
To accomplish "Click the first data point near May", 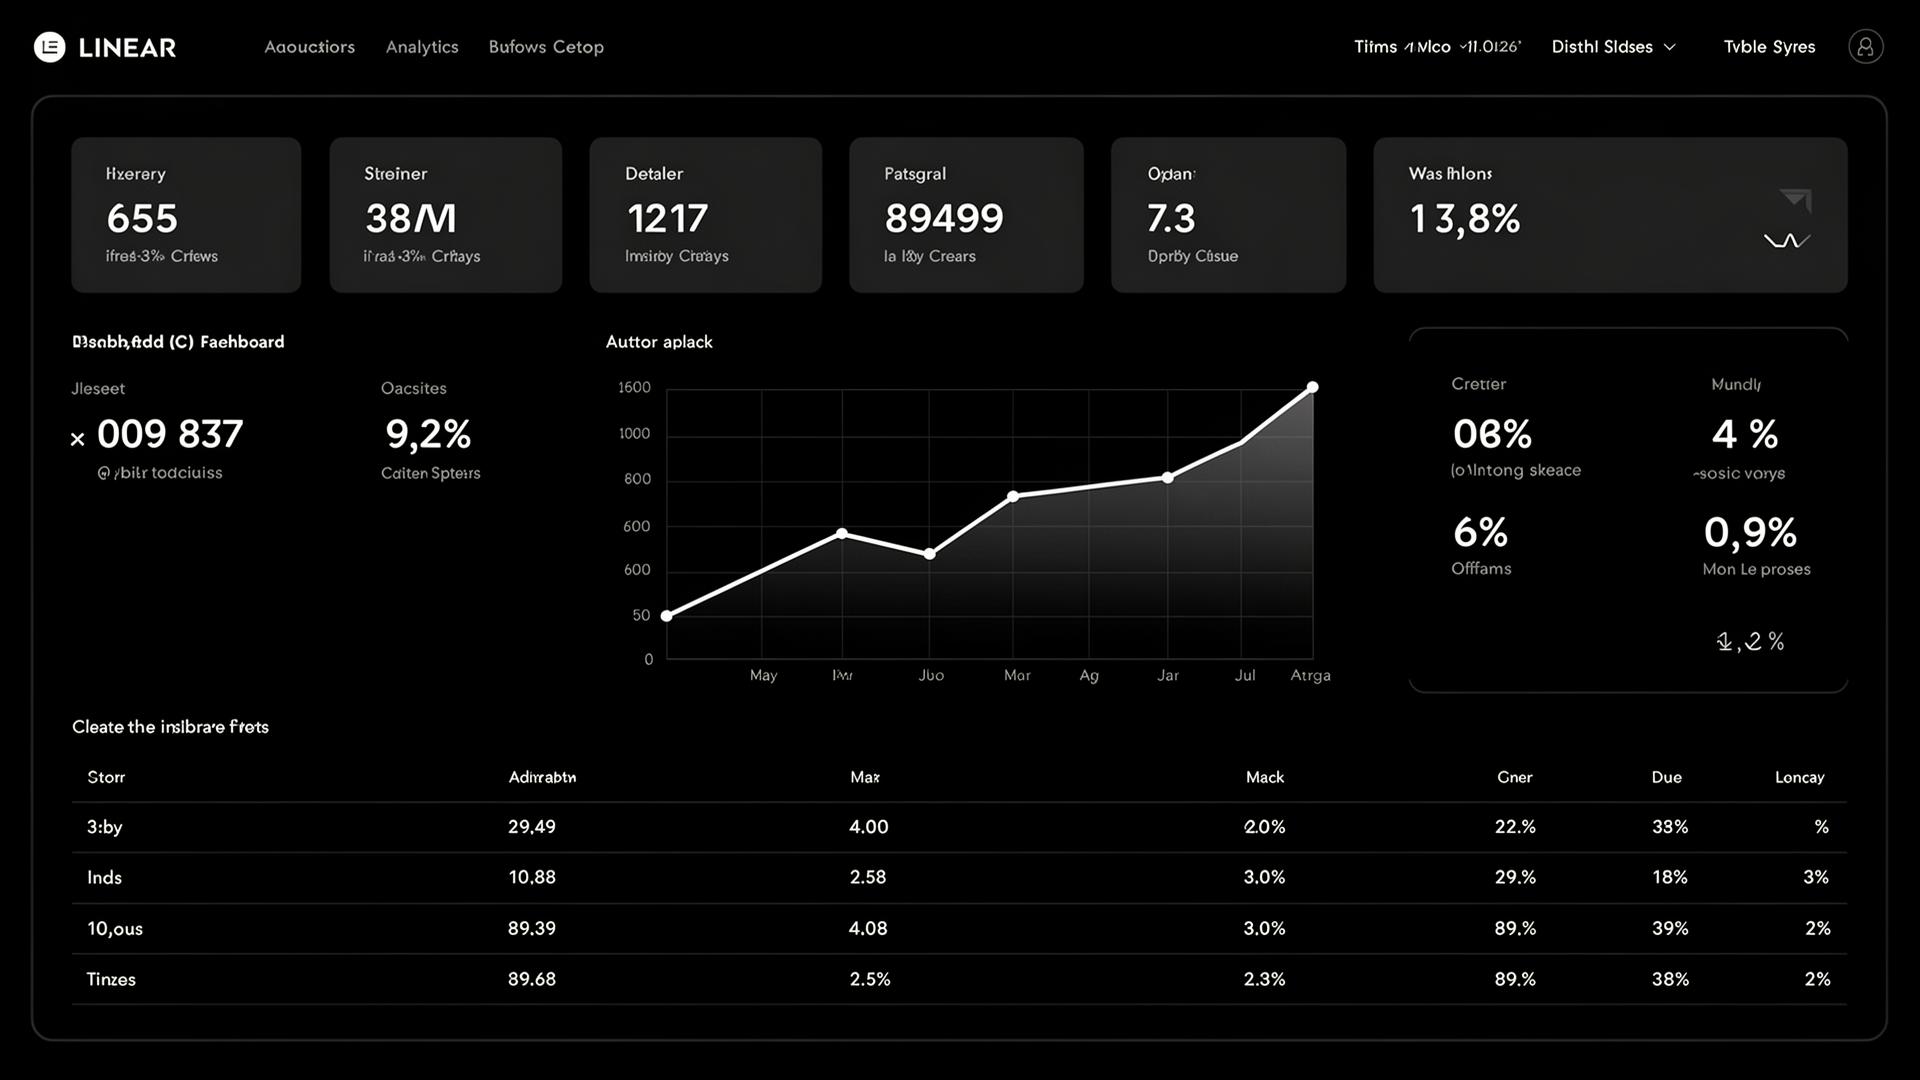I will [x=668, y=615].
